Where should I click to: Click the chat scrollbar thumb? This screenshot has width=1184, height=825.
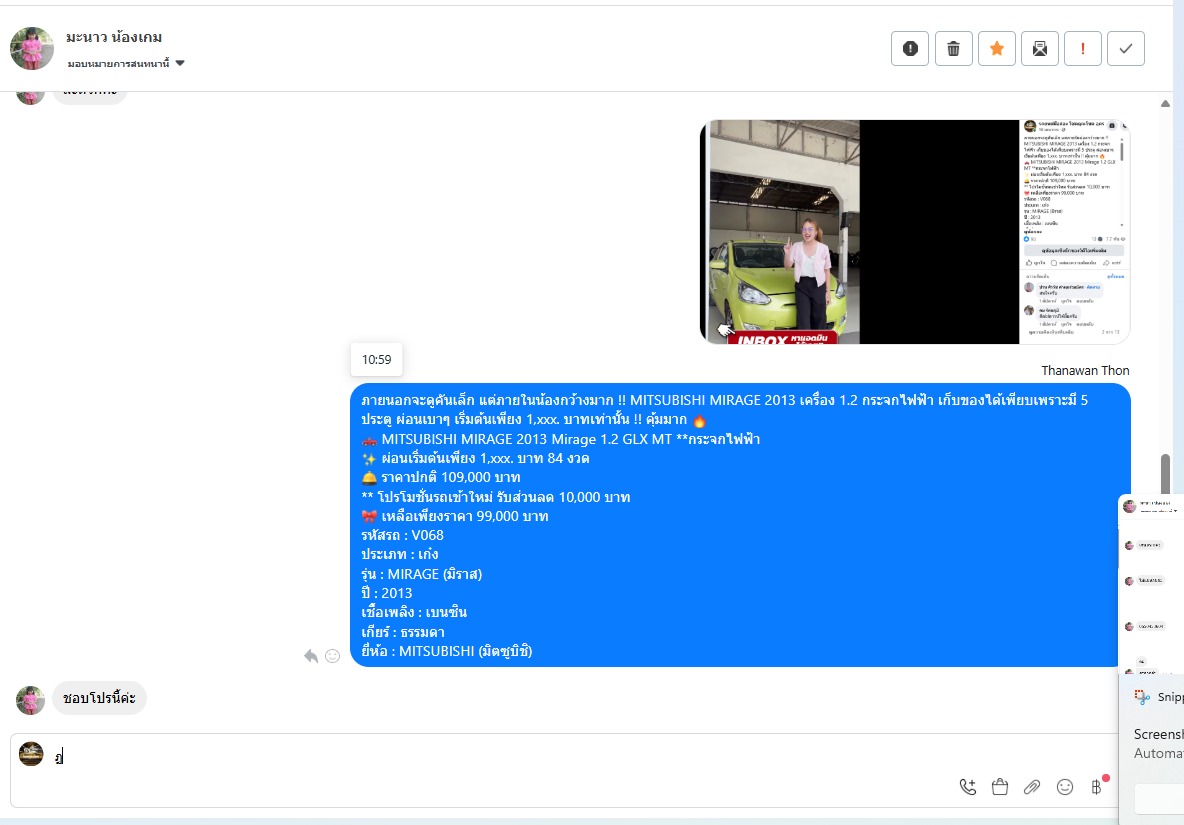coord(1165,474)
